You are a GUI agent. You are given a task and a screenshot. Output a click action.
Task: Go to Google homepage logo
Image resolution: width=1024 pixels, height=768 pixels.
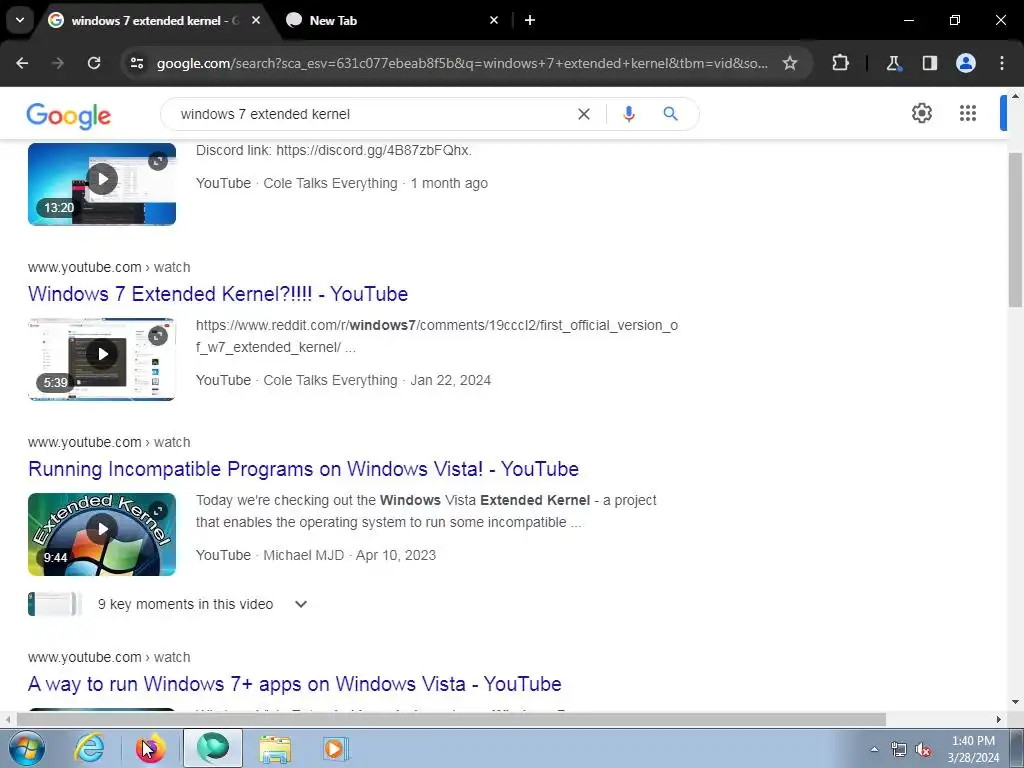click(x=69, y=116)
